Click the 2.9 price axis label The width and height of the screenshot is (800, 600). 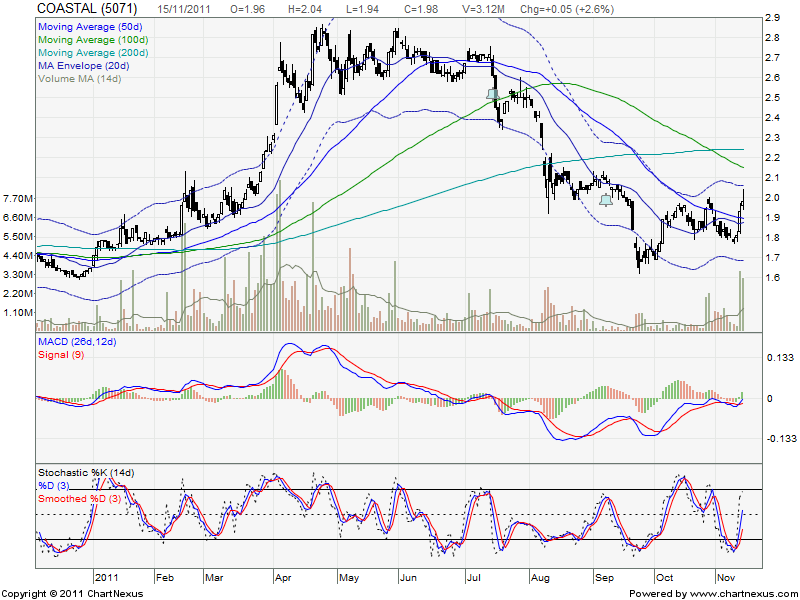click(771, 18)
